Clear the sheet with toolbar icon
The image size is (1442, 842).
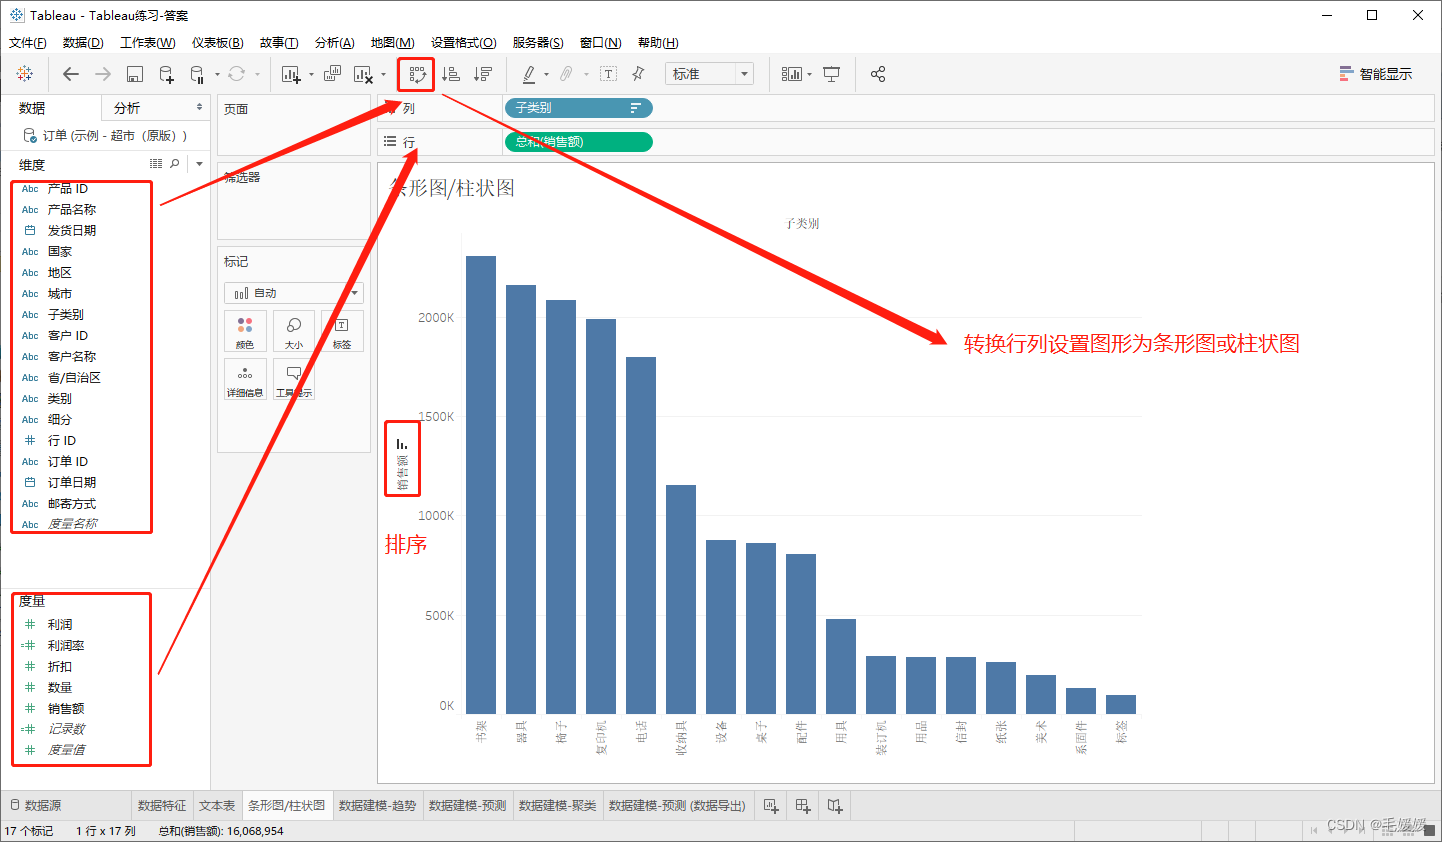coord(363,74)
